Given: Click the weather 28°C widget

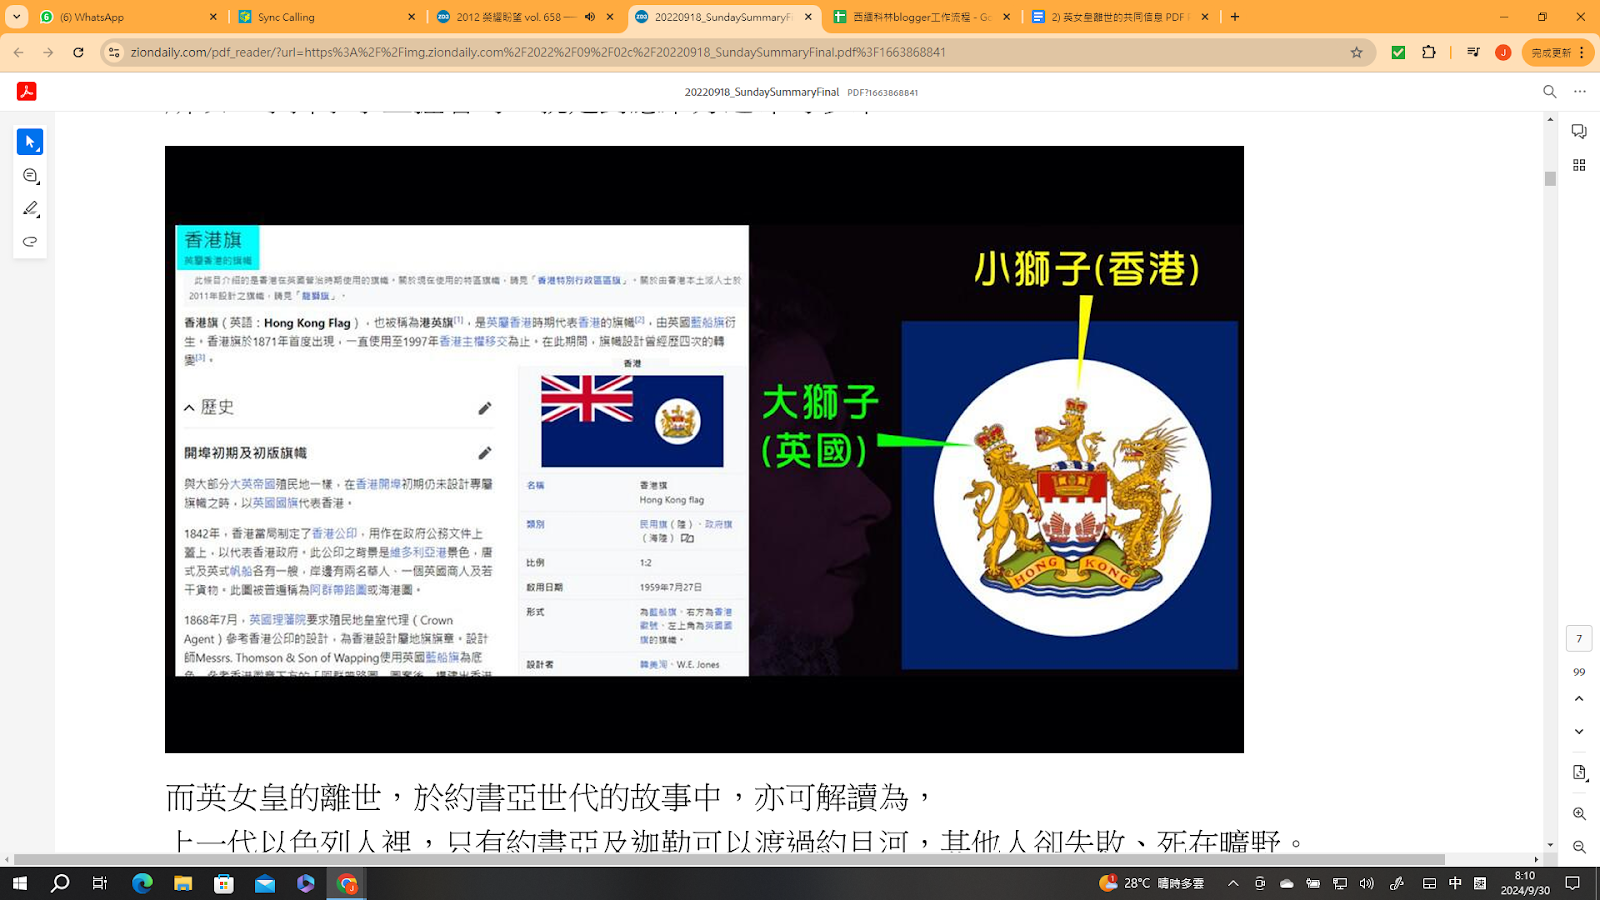Looking at the screenshot, I should coord(1152,883).
